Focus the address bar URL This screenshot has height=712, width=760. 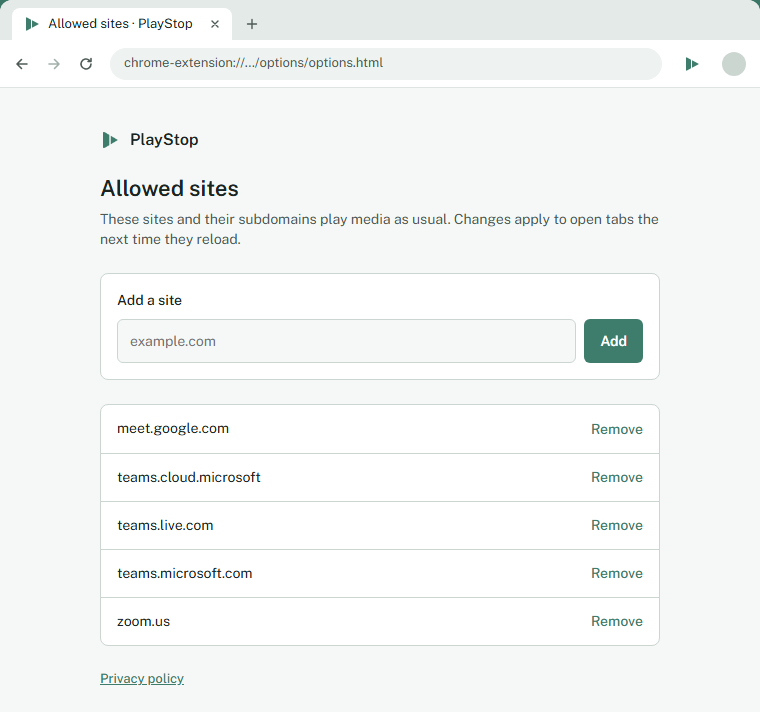point(385,63)
